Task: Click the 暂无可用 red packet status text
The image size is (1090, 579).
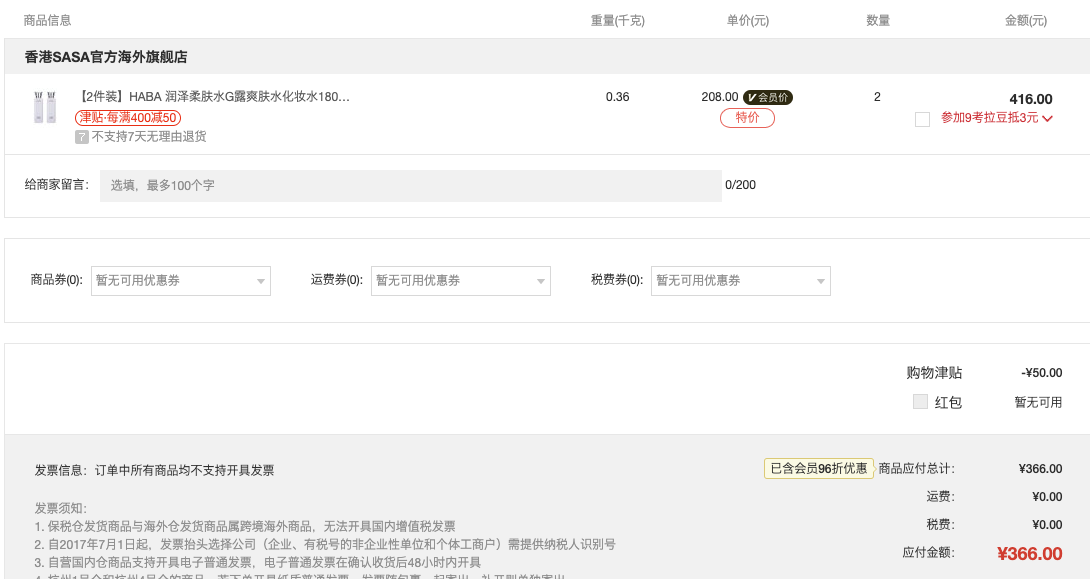Action: [x=1038, y=402]
